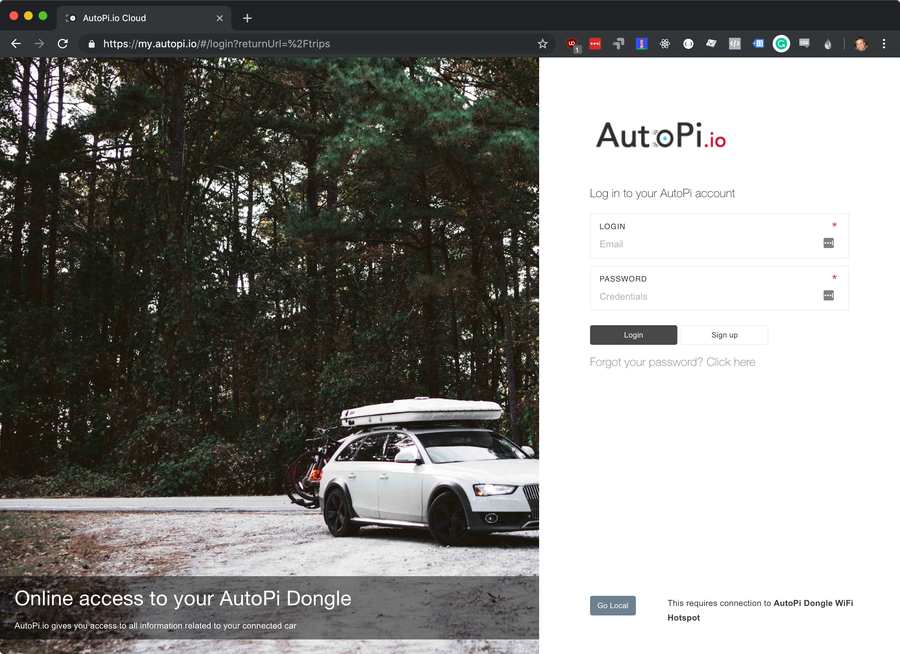Screen dimensions: 900x654
Task: Follow the Forgot your password link
Action: (672, 362)
